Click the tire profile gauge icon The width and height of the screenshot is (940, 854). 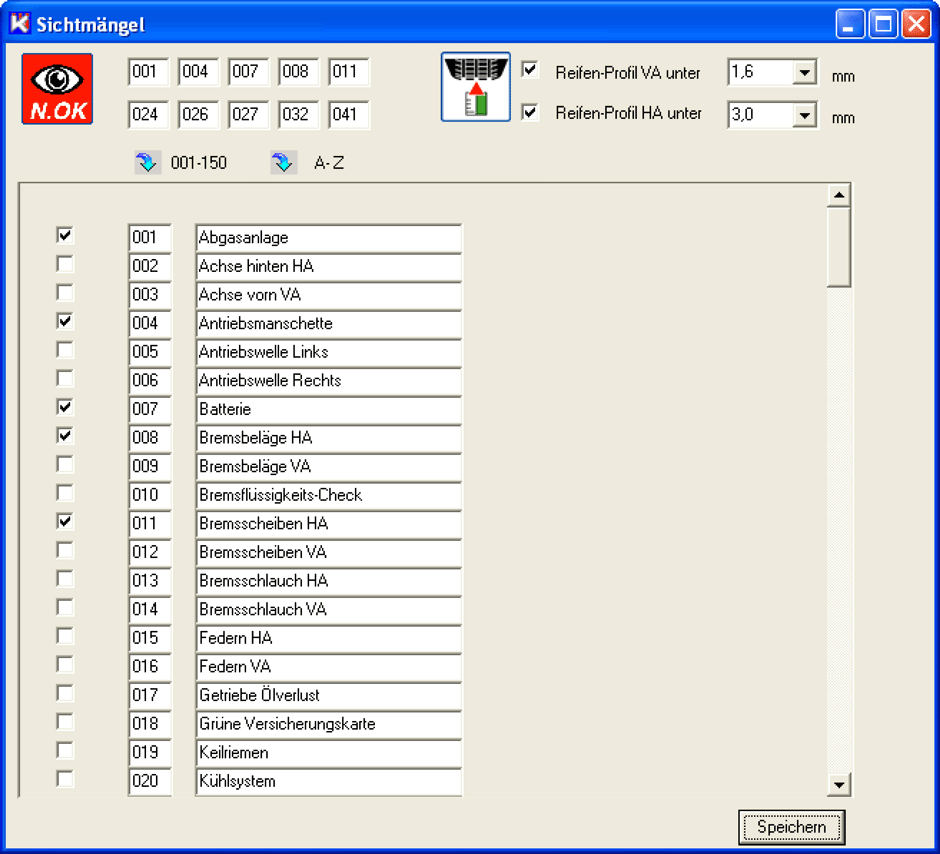pyautogui.click(x=476, y=87)
